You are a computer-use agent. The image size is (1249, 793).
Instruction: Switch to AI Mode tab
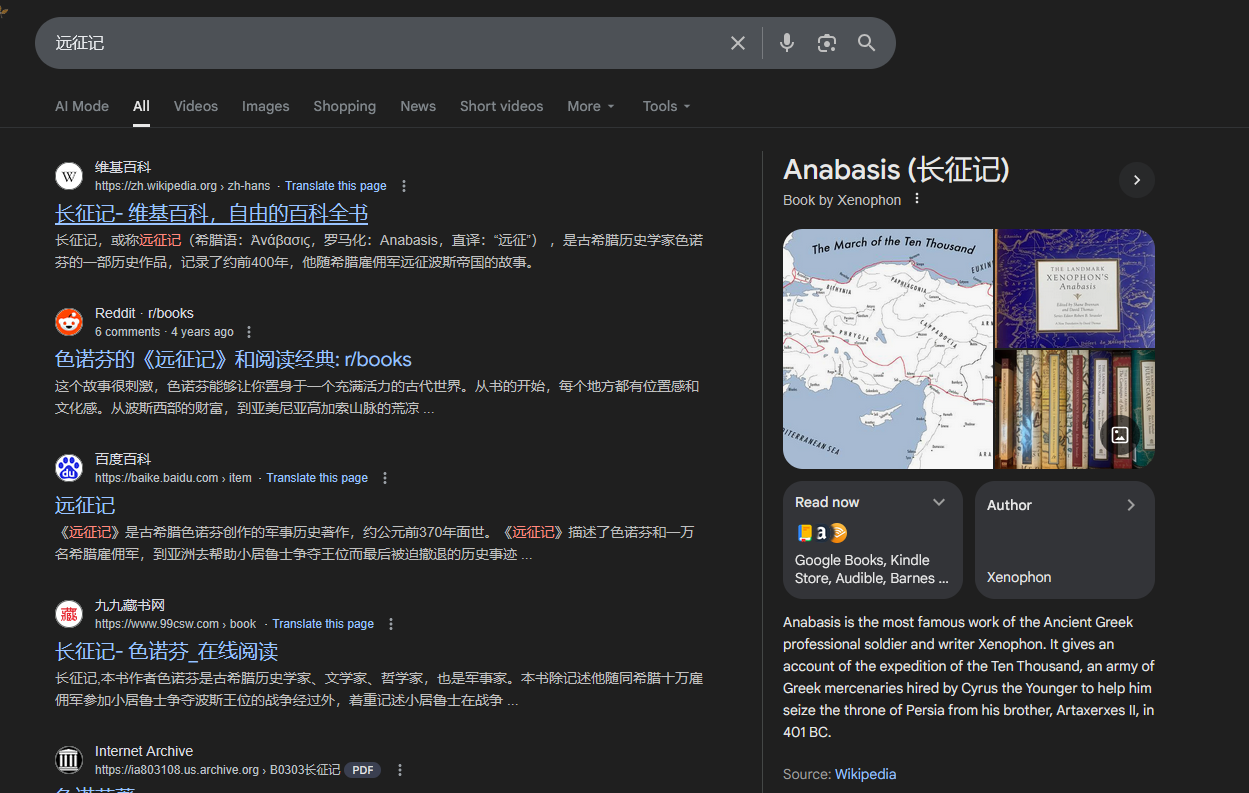click(82, 106)
